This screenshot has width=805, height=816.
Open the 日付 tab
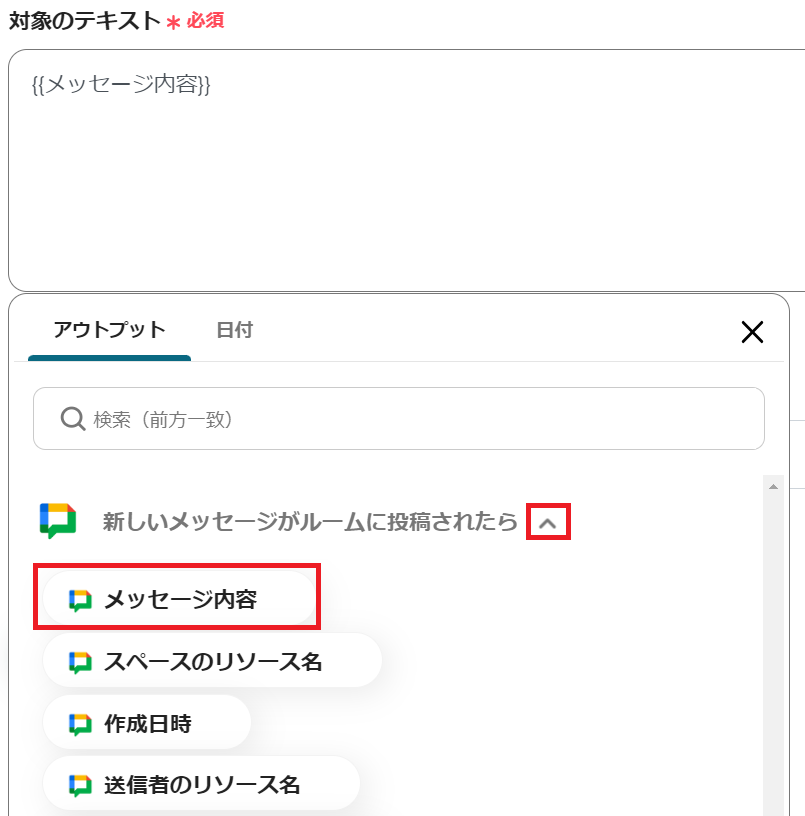coord(234,330)
